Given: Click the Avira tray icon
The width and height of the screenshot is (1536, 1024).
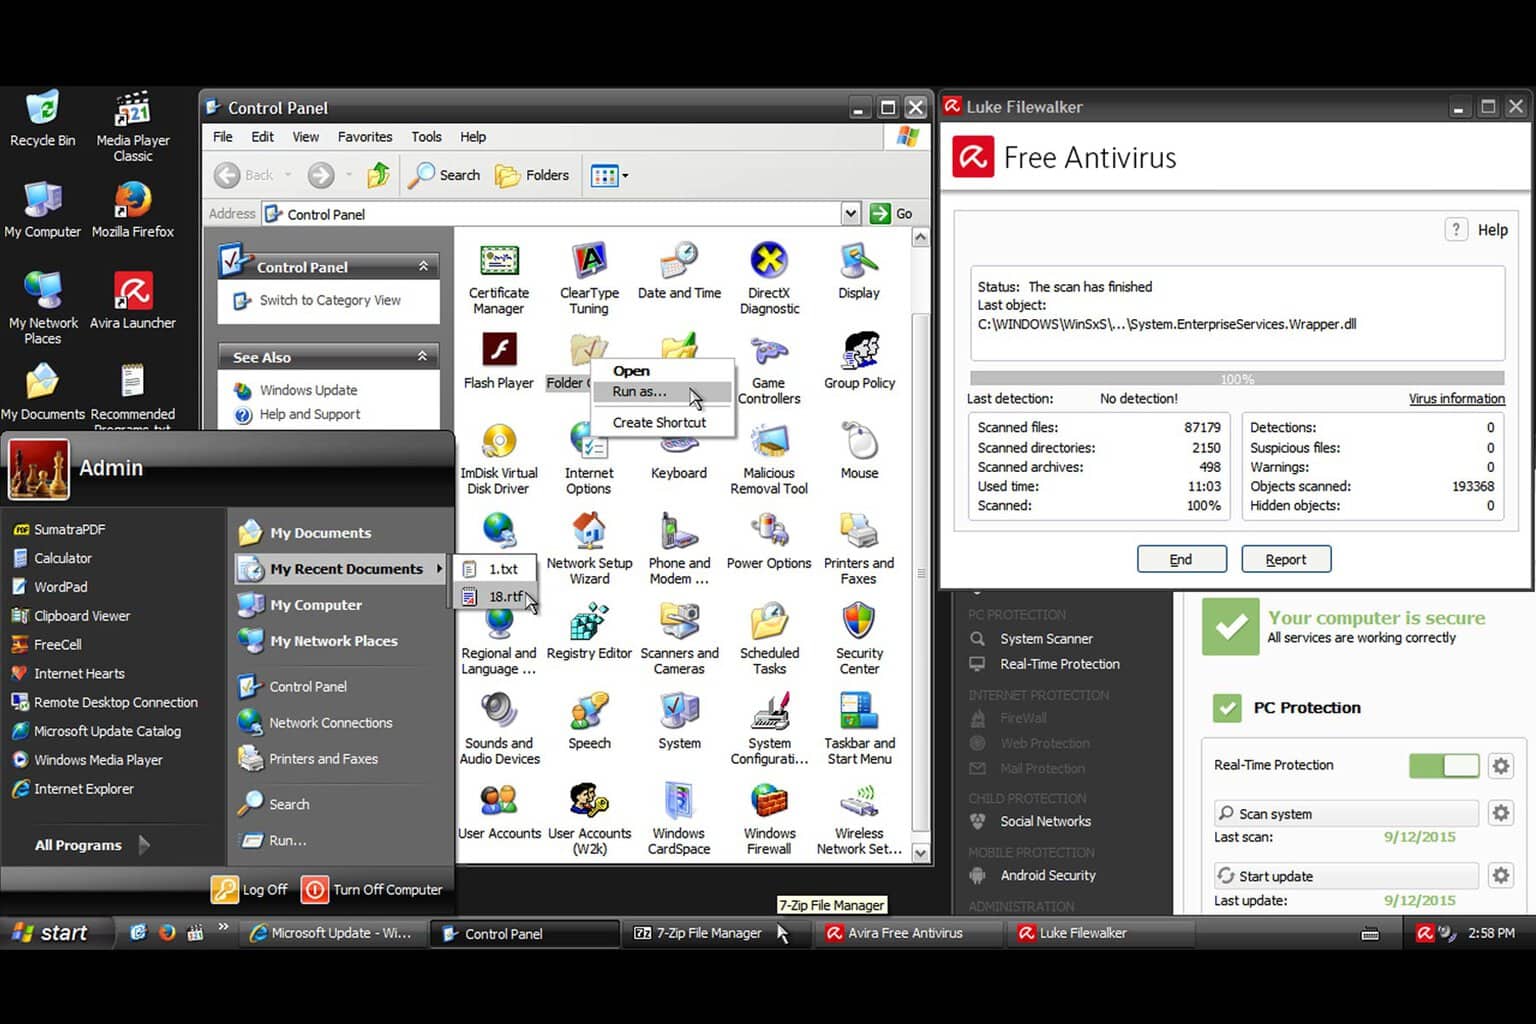Looking at the screenshot, I should (x=1425, y=933).
